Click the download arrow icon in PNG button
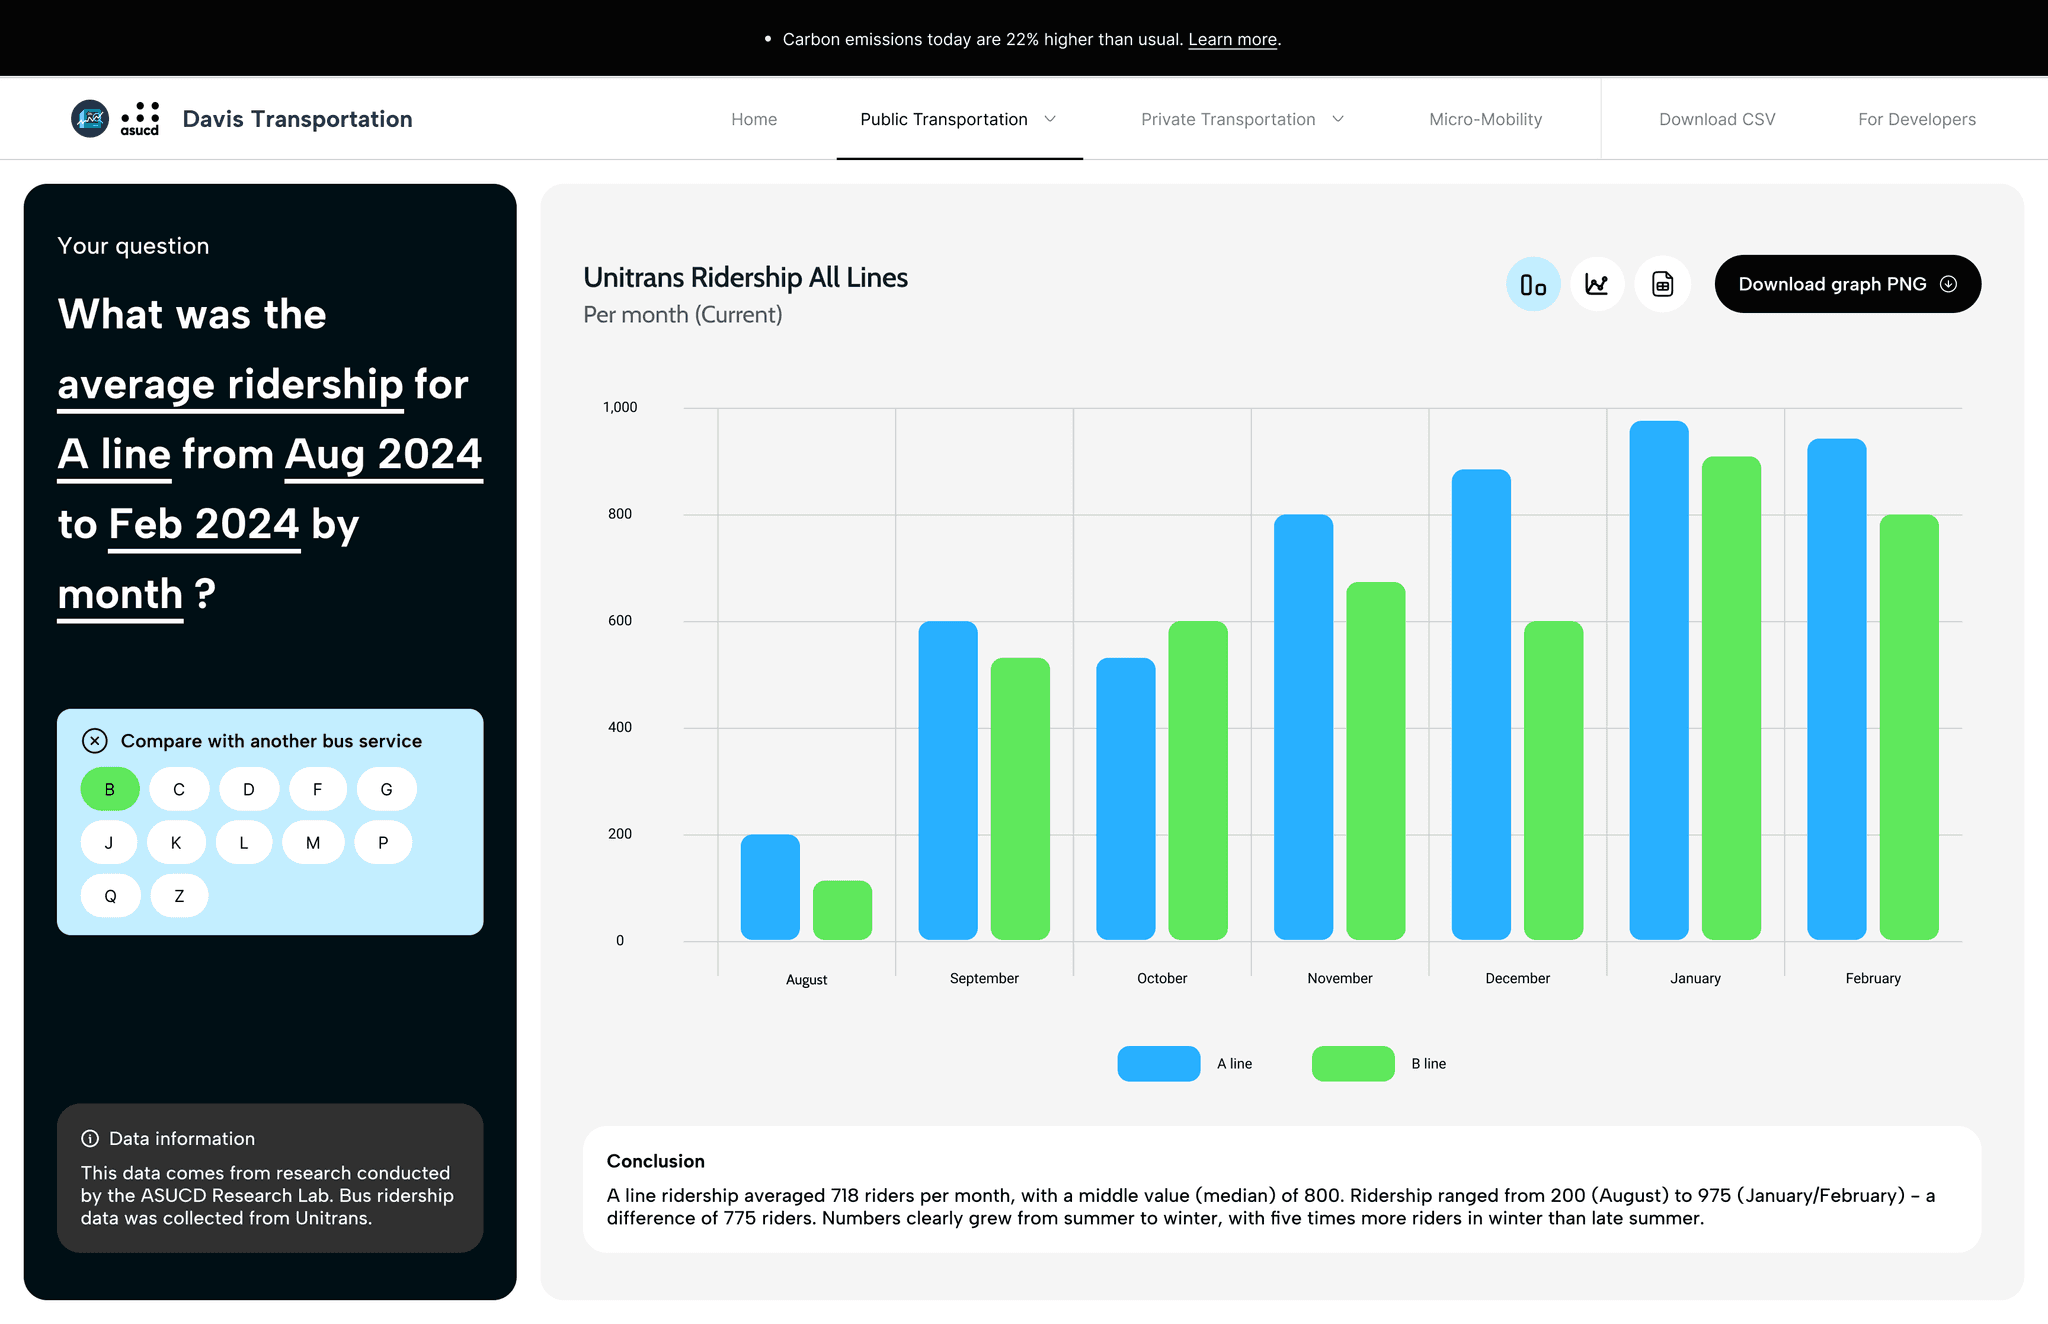This screenshot has height=1324, width=2048. 1948,284
